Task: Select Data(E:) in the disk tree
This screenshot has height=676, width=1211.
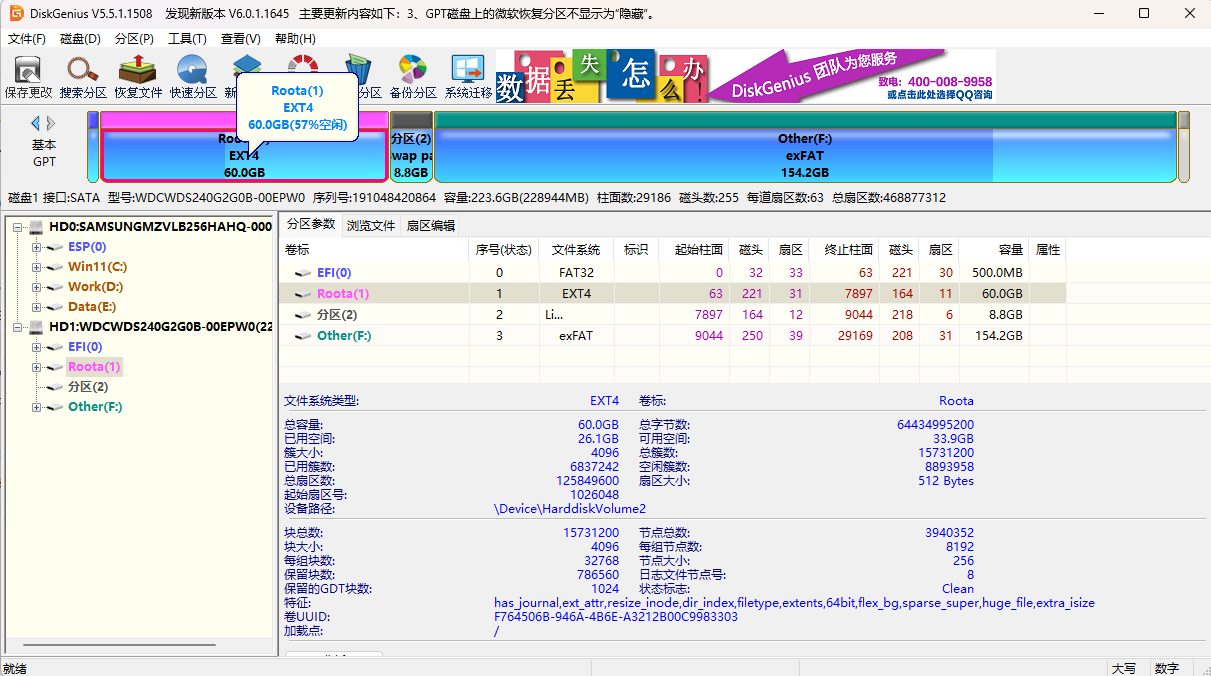Action: click(92, 307)
